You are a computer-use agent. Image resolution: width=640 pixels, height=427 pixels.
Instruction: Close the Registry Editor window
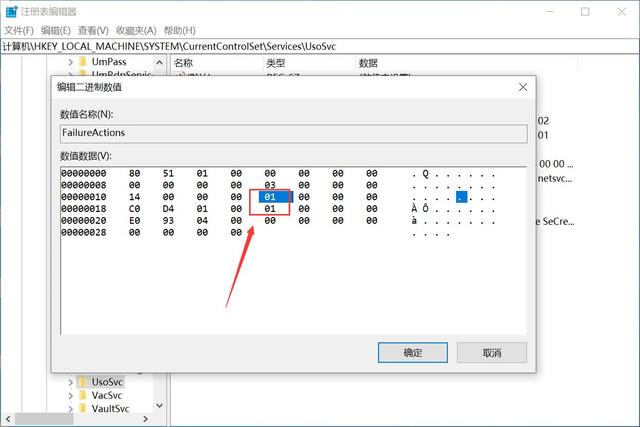621,12
